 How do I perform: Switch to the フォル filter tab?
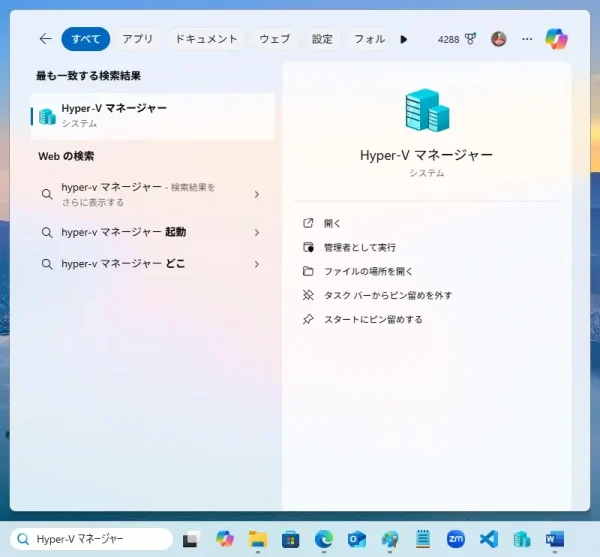pos(369,39)
